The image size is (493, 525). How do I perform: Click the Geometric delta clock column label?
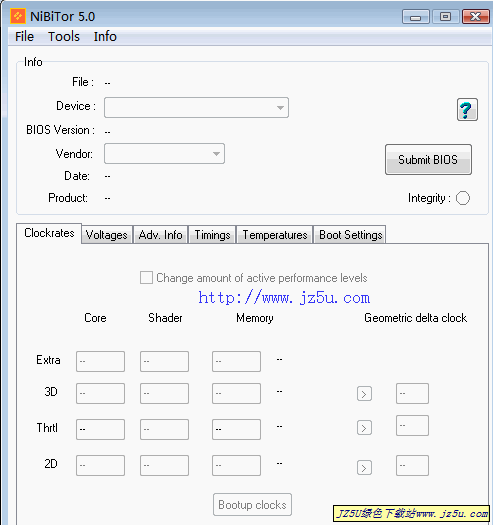[x=415, y=318]
